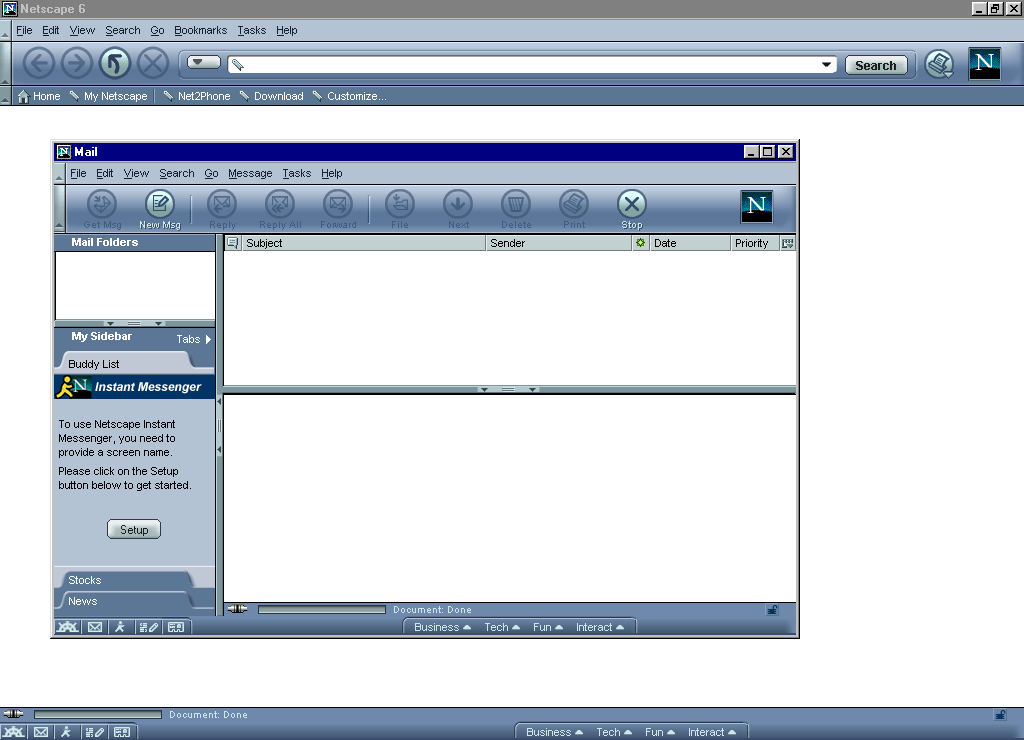Click the Stop icon in Mail toolbar
Viewport: 1024px width, 740px height.
coord(632,210)
